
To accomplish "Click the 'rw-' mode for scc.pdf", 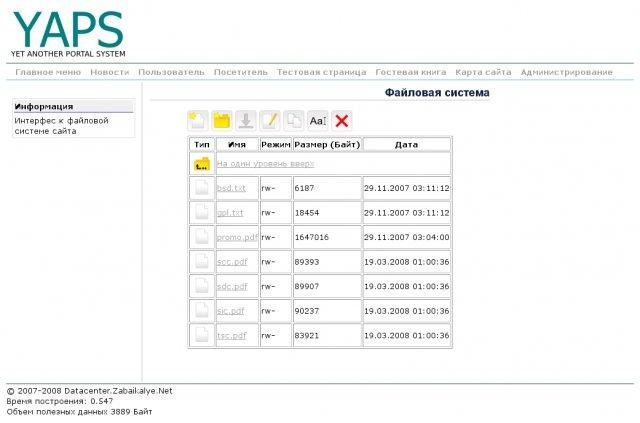I will 268,262.
